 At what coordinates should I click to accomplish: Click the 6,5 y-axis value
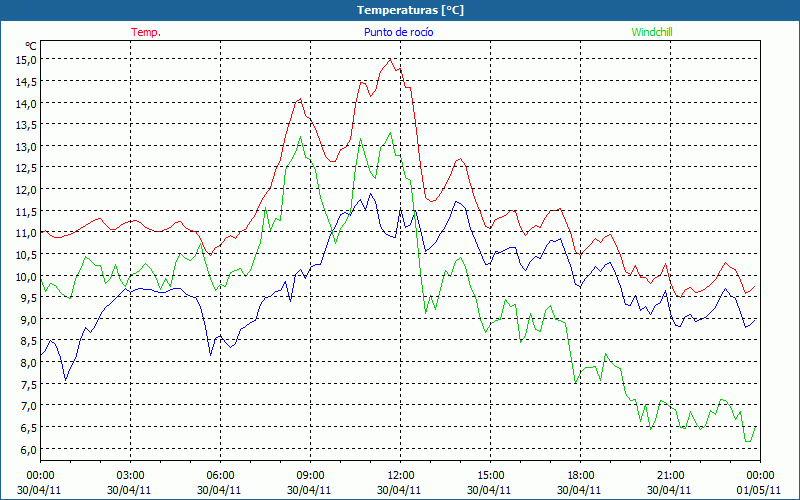coord(28,428)
